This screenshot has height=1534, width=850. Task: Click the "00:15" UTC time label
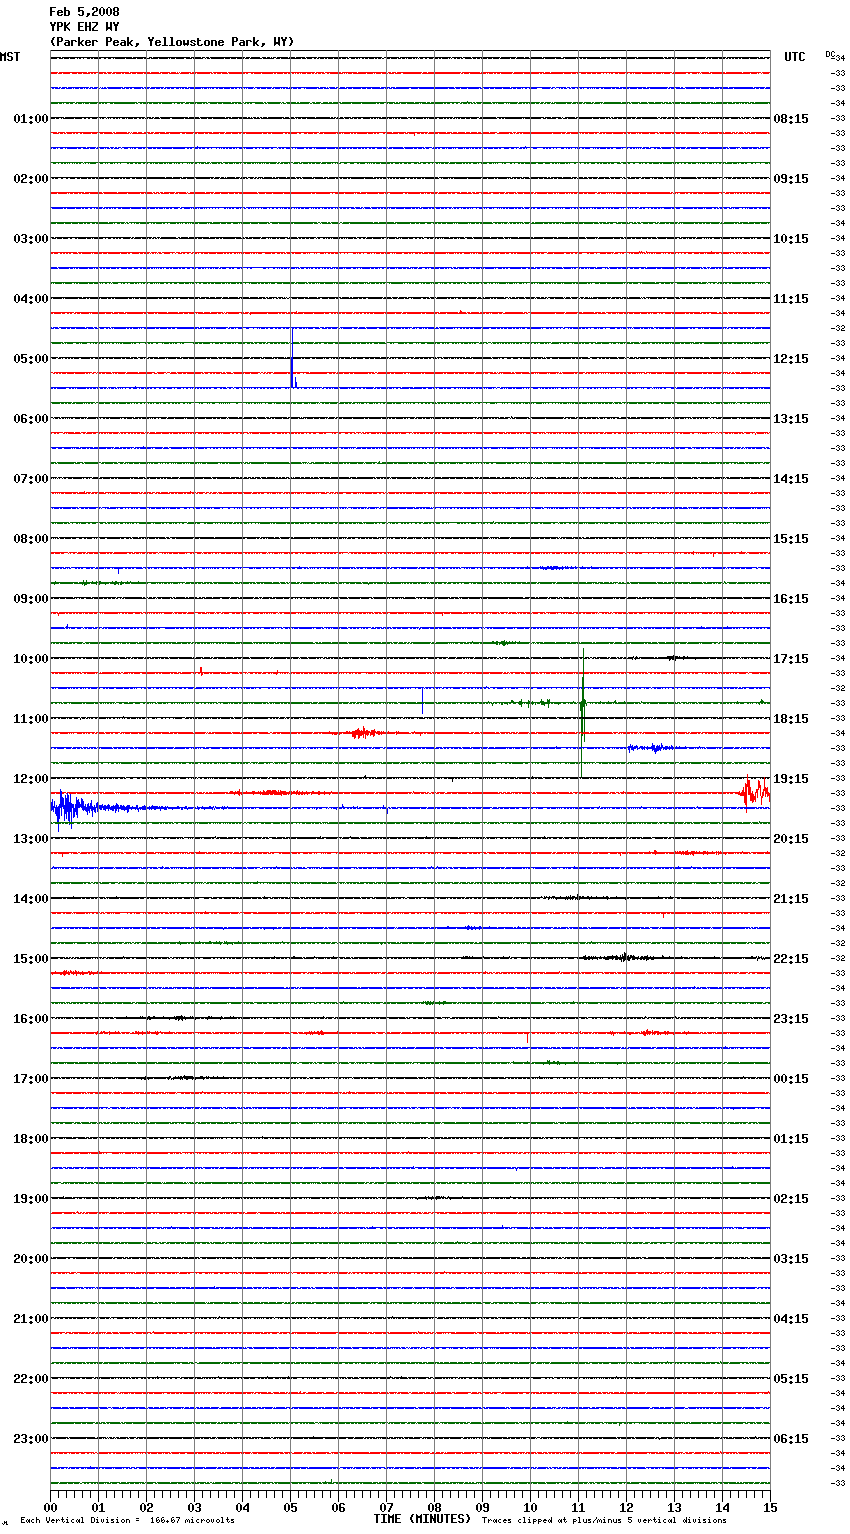pyautogui.click(x=791, y=1079)
